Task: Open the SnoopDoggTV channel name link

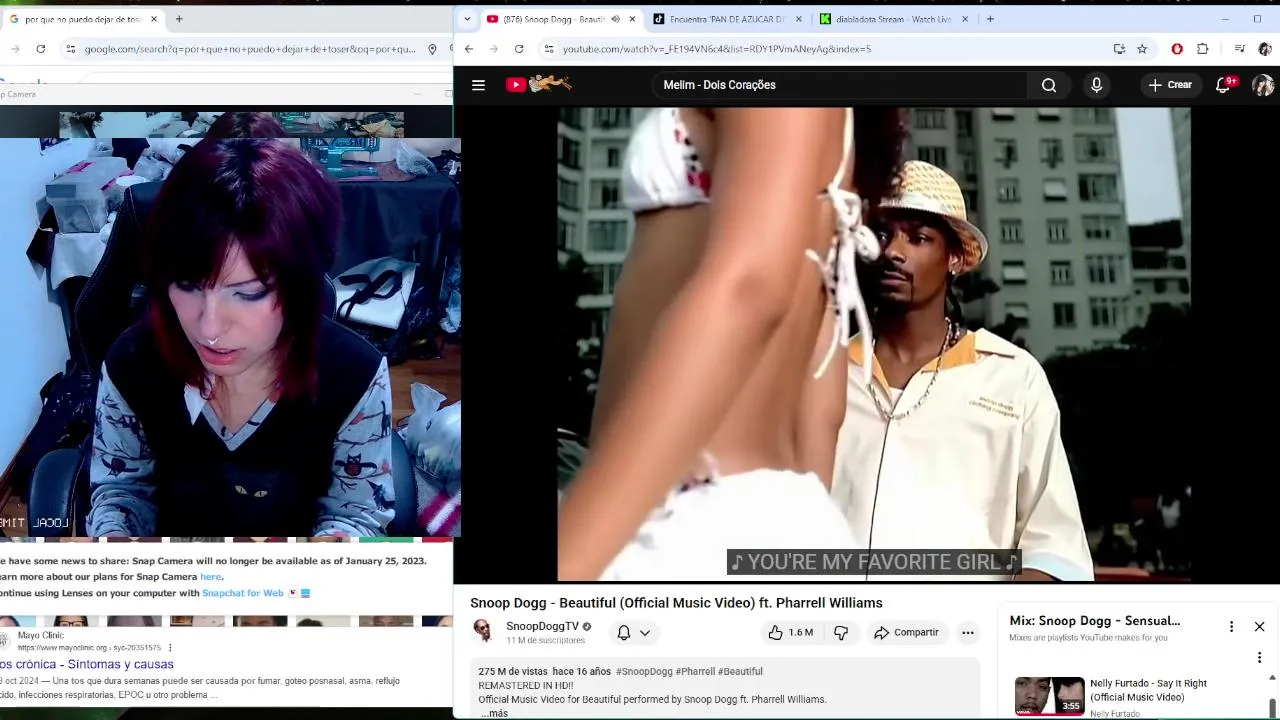Action: [542, 626]
